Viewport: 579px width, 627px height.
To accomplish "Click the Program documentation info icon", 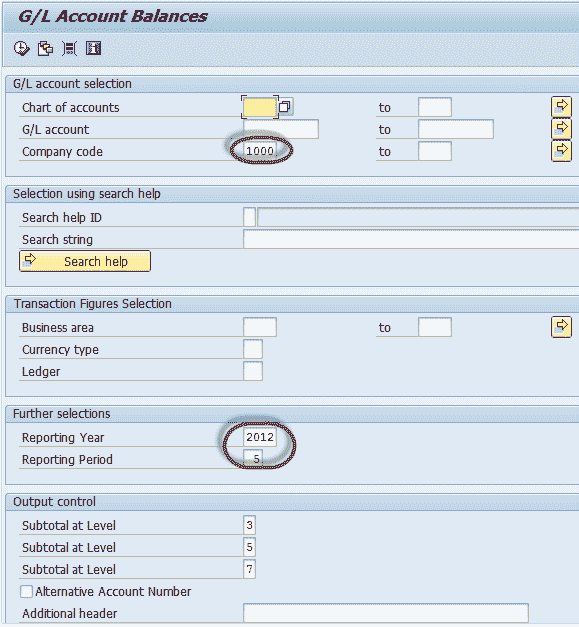I will pos(94,48).
